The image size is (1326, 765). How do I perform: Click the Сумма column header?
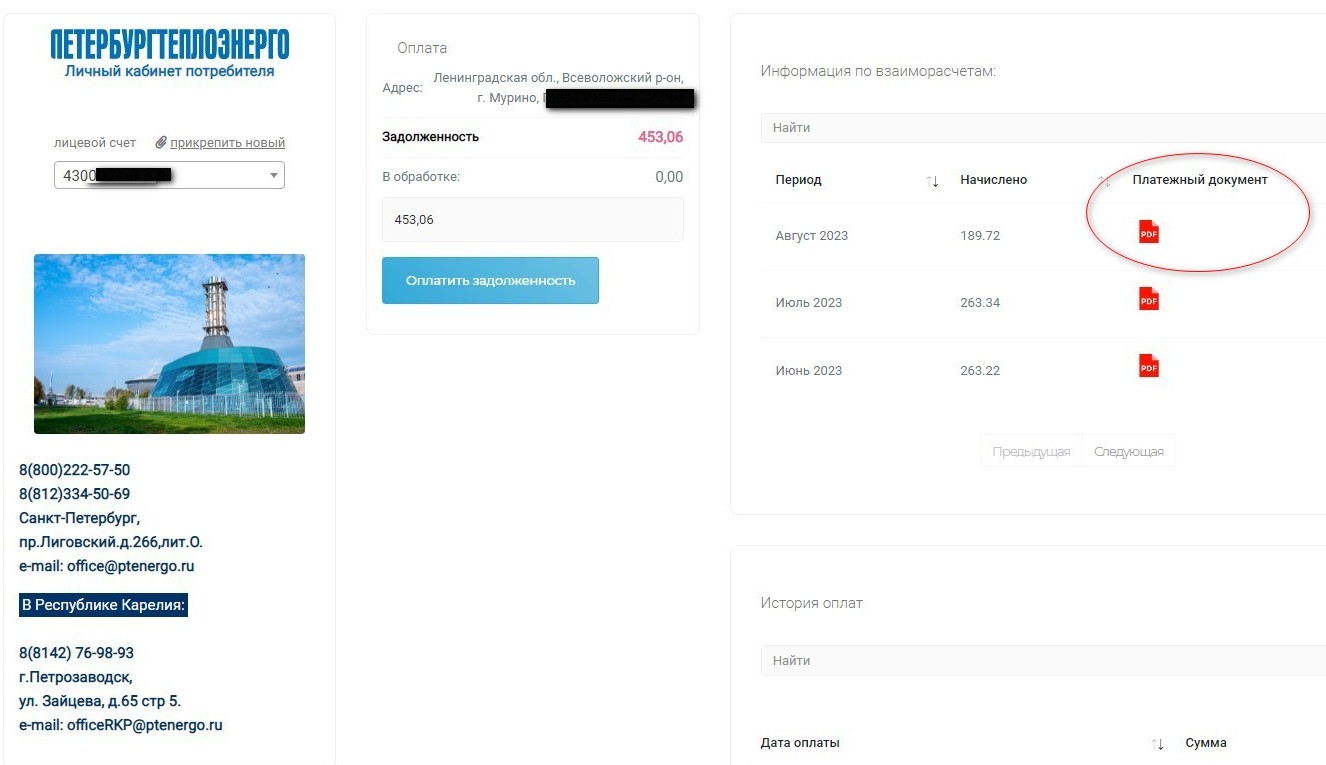pos(1206,743)
